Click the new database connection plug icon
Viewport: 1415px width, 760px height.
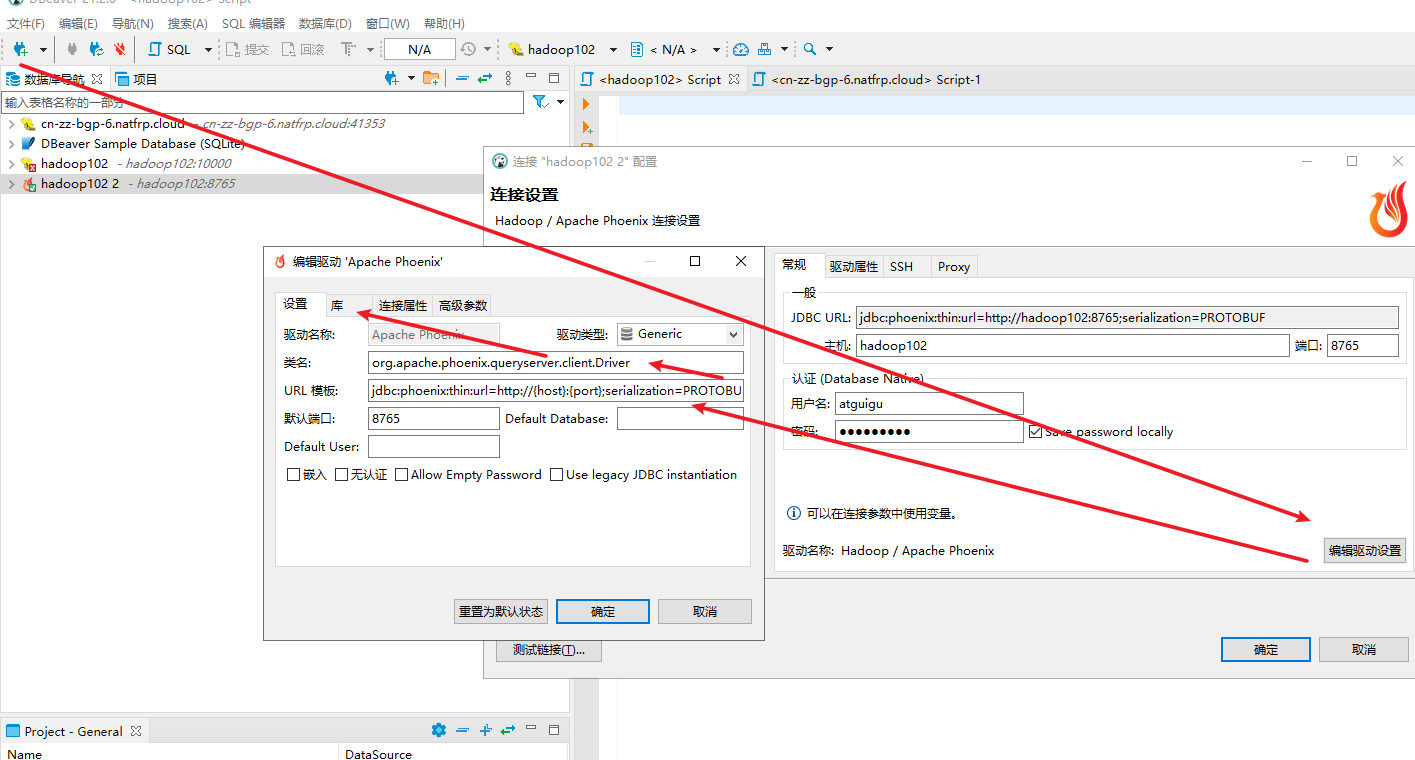[x=20, y=49]
